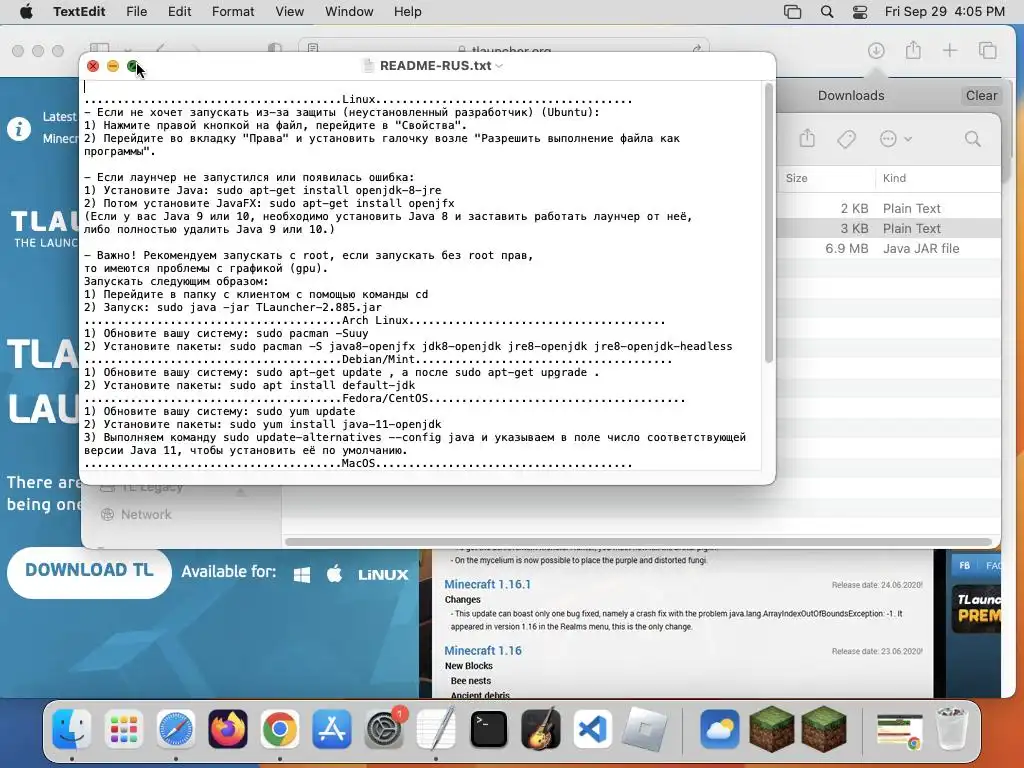The width and height of the screenshot is (1024, 768).
Task: Open the Help menu
Action: (408, 12)
